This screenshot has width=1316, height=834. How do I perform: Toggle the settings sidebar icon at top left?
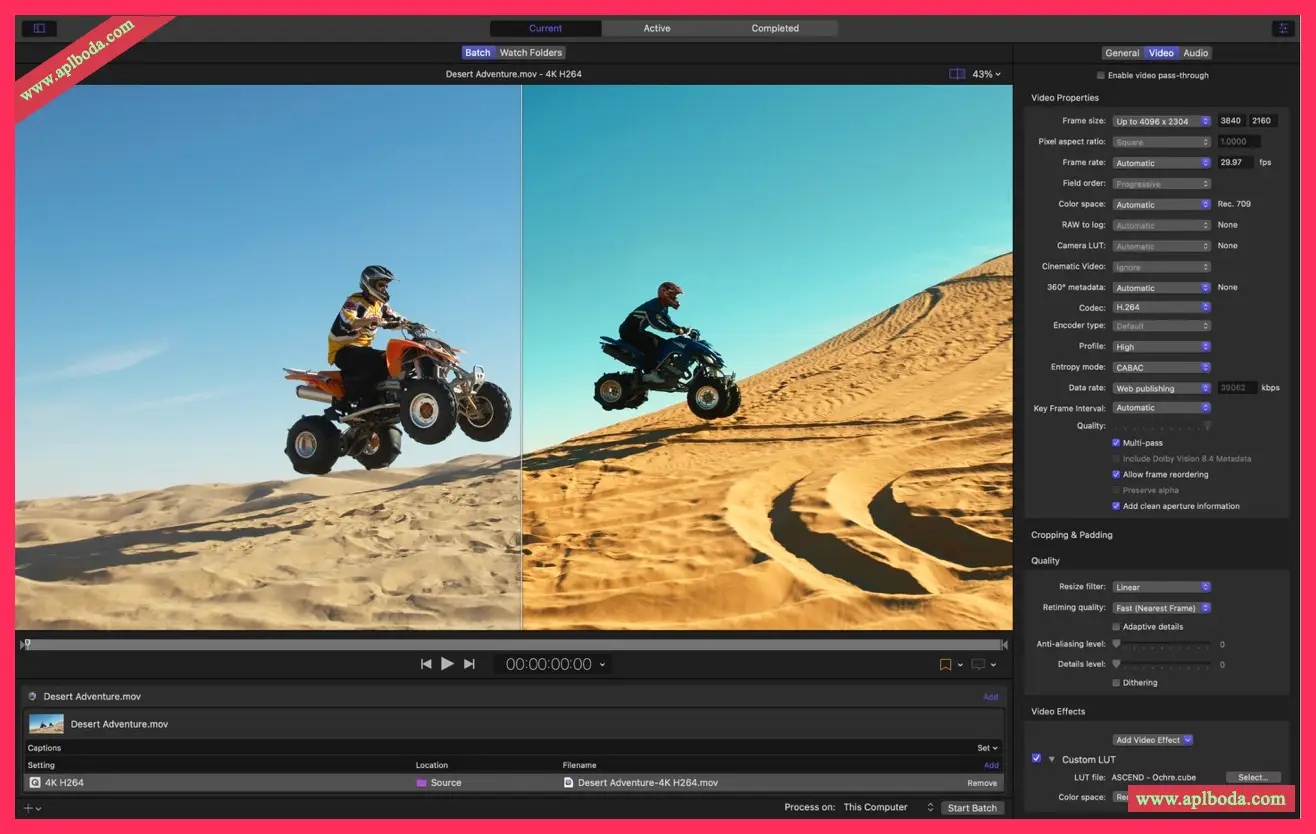point(39,29)
